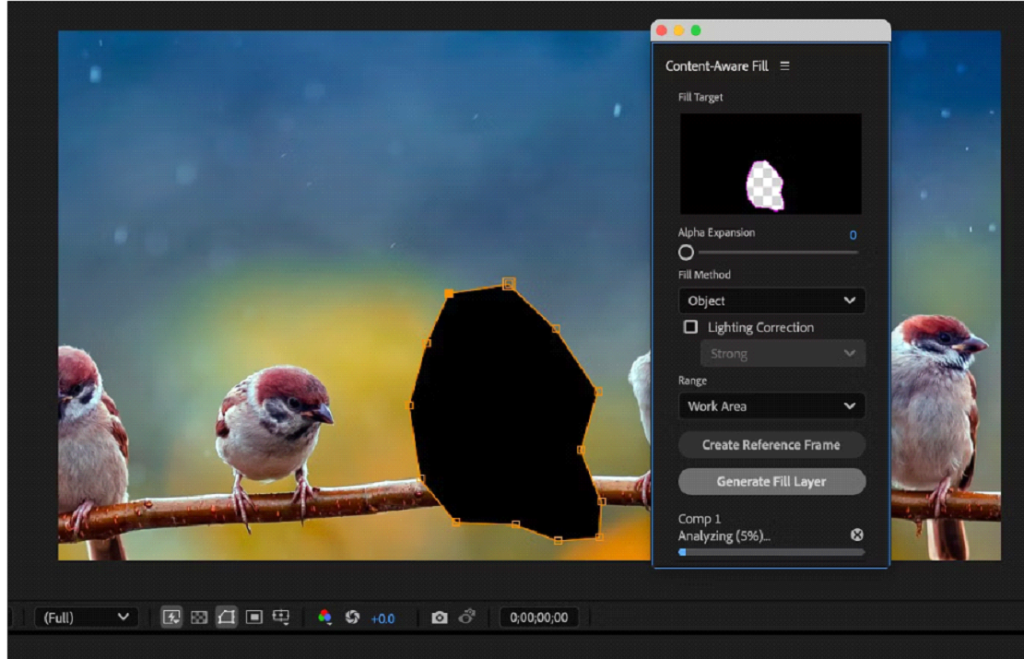Open the Fill Method Object dropdown
The width and height of the screenshot is (1024, 659).
pyautogui.click(x=772, y=301)
